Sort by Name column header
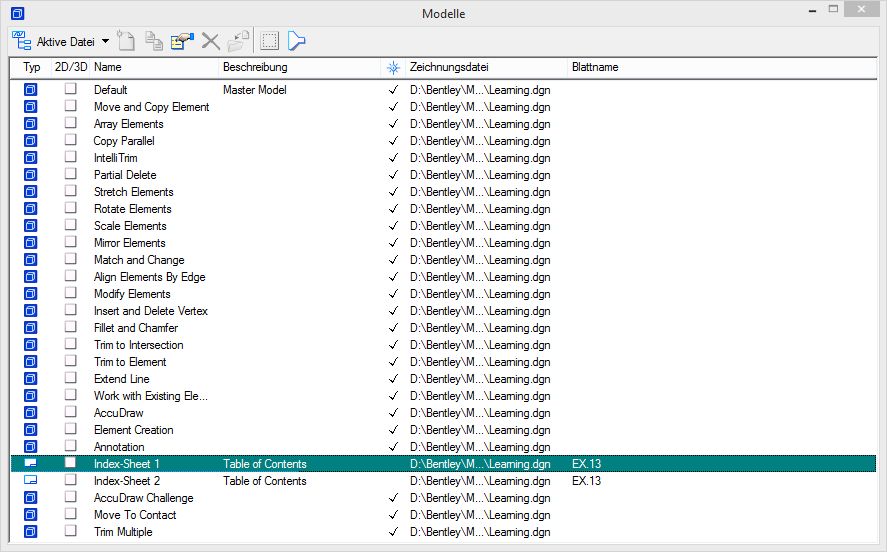Viewport: 887px width, 552px height. (107, 67)
